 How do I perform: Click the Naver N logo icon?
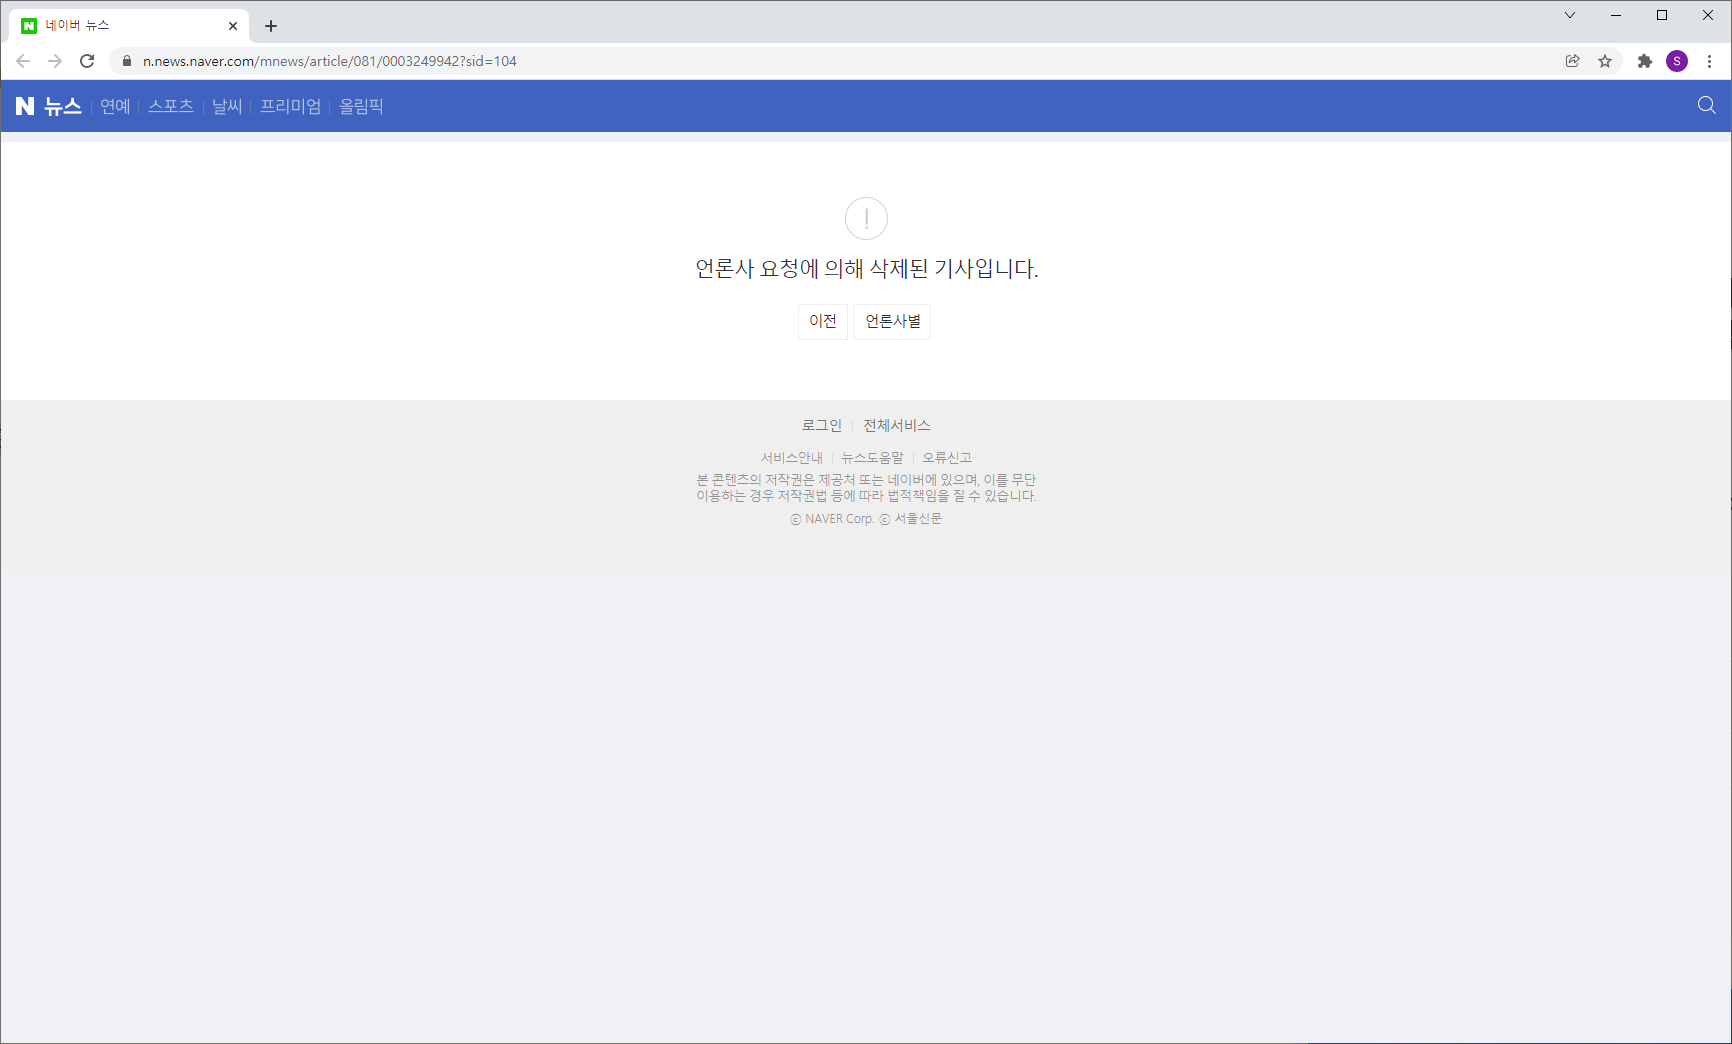pos(25,106)
